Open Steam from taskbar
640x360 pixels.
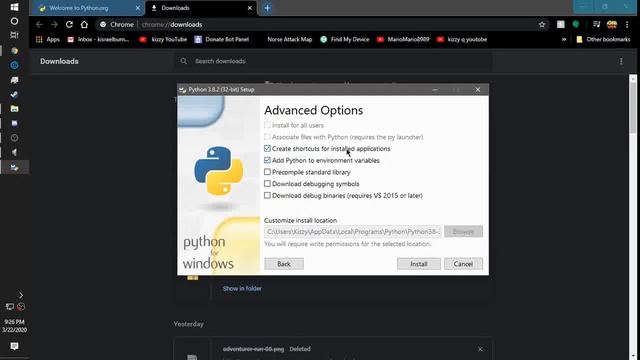pyautogui.click(x=14, y=94)
